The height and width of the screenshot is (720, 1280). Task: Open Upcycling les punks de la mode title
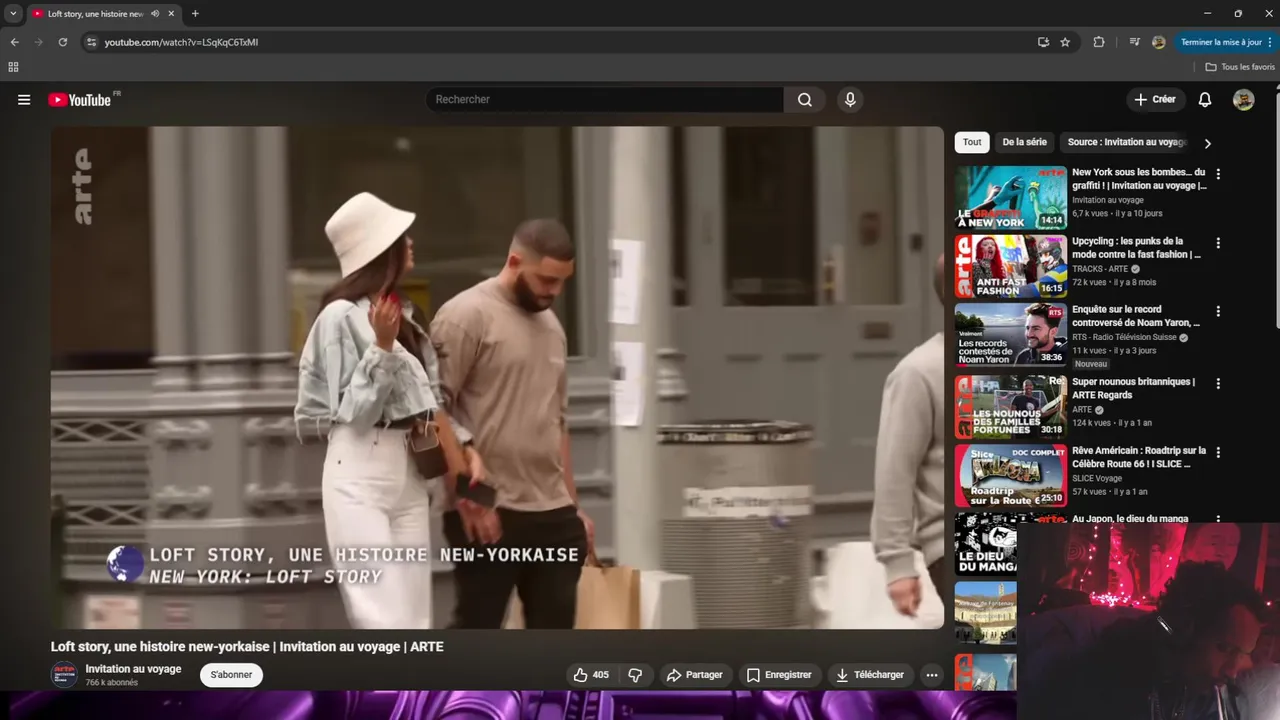coord(1137,248)
